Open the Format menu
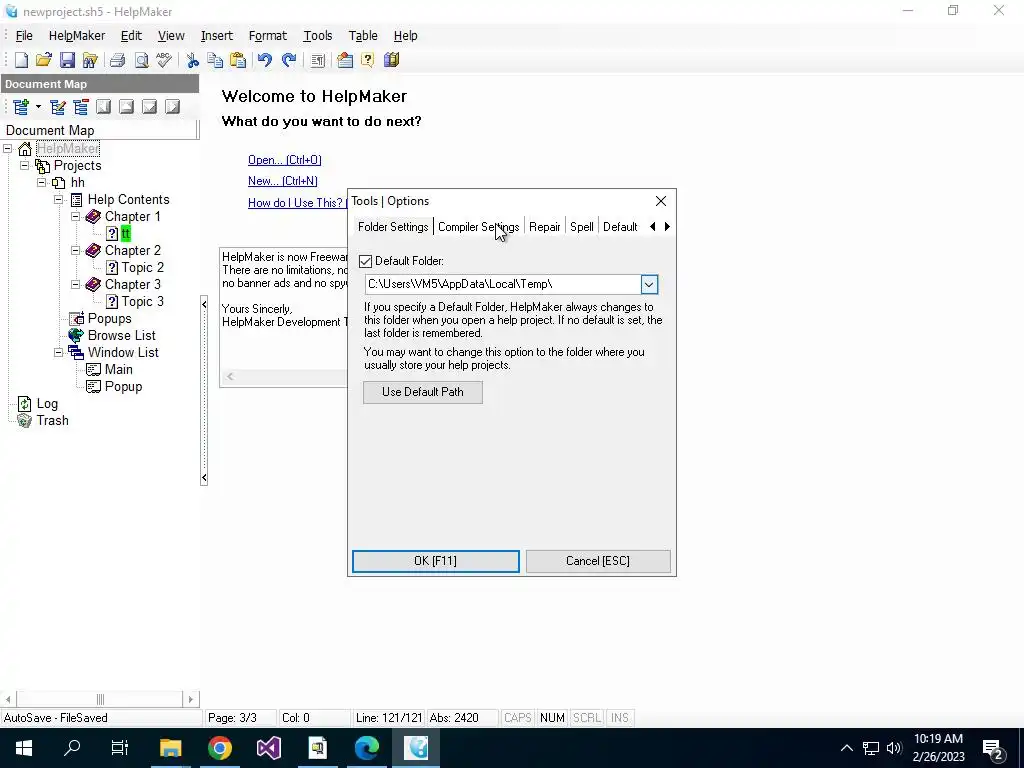1024x768 pixels. 267,36
